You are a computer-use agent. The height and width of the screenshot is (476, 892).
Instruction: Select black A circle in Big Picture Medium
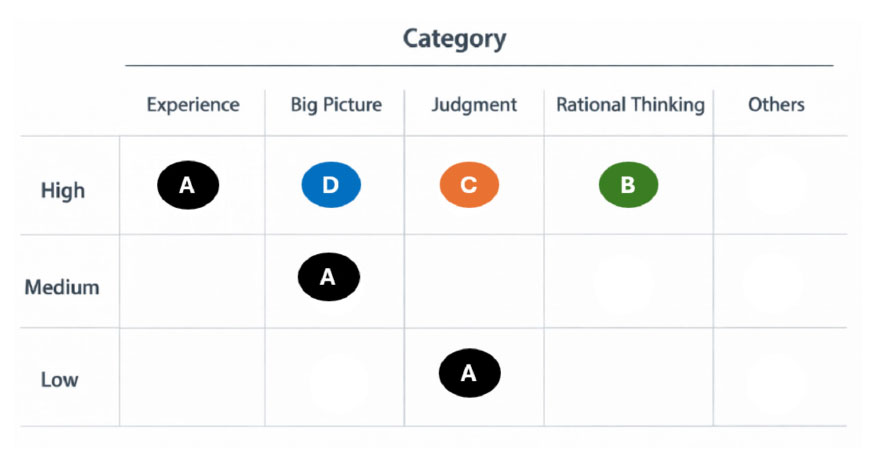pos(329,277)
